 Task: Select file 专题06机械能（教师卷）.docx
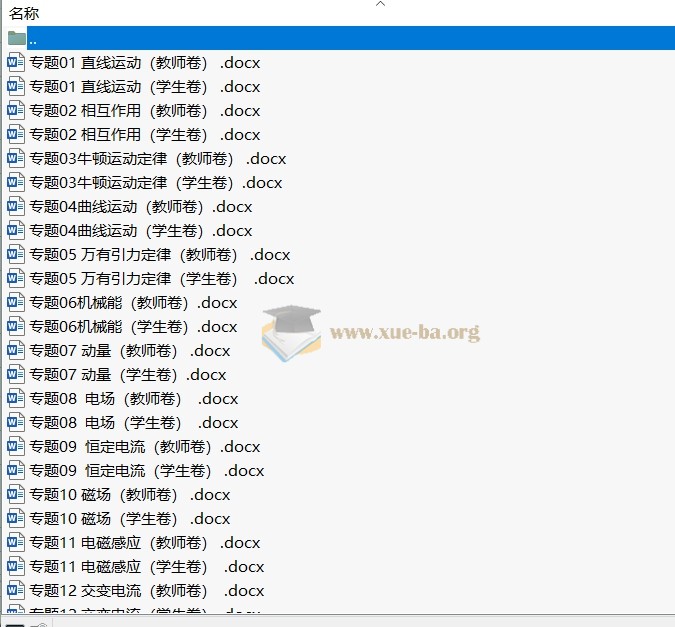133,303
